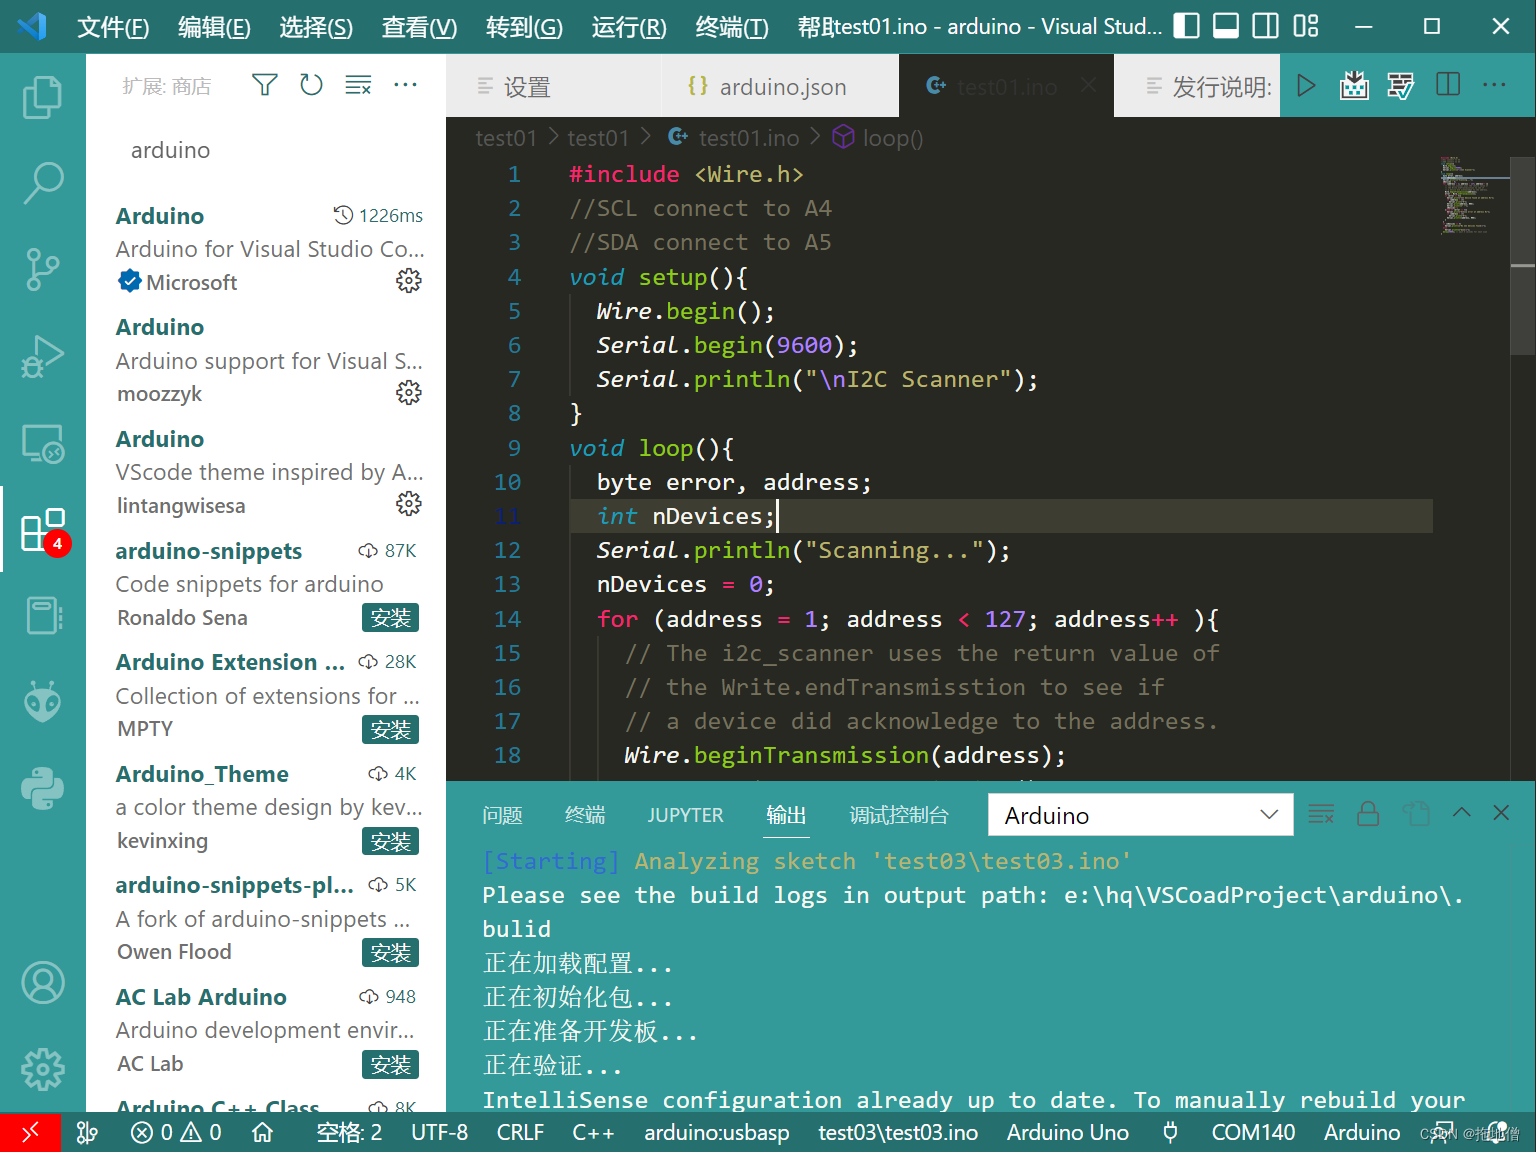Click the editor vertical scrollbar

[1522, 255]
